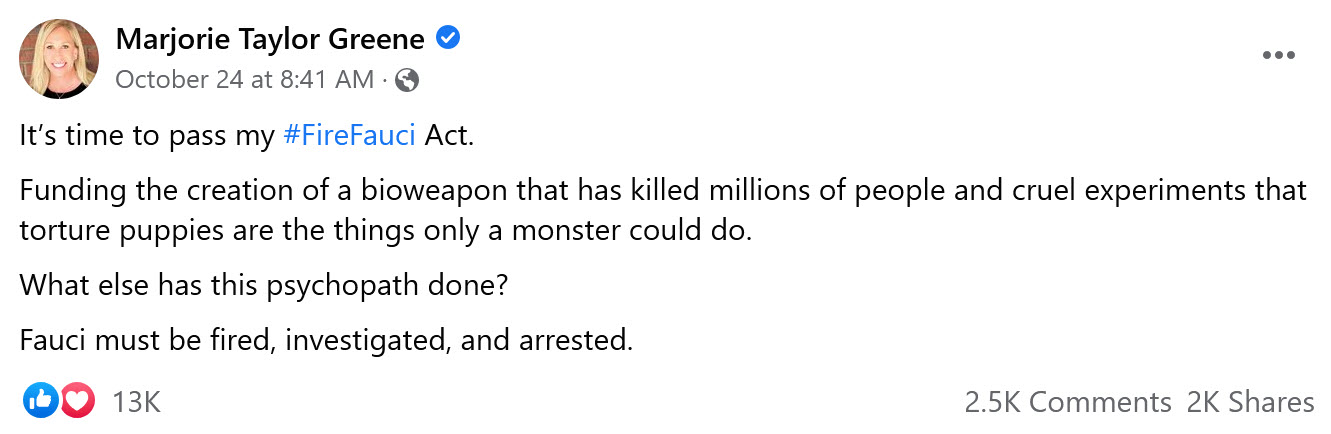Click the blue verified badge icon
1331x434 pixels.
coord(449,39)
